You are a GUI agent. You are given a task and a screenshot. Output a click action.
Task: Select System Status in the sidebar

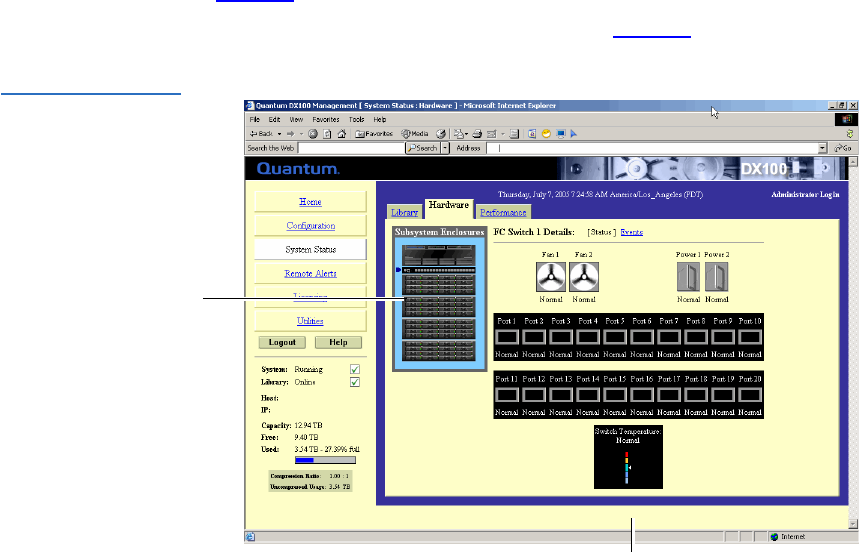tap(310, 249)
